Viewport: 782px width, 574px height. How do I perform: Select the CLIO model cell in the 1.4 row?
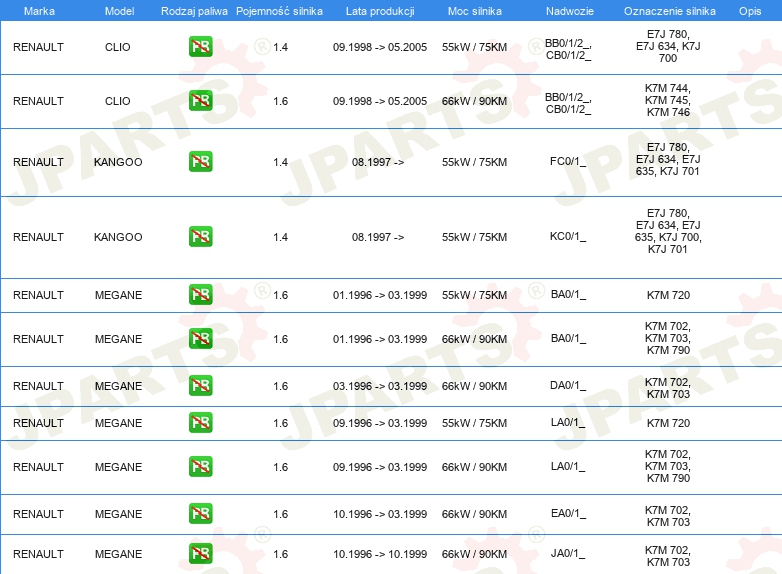(x=118, y=47)
